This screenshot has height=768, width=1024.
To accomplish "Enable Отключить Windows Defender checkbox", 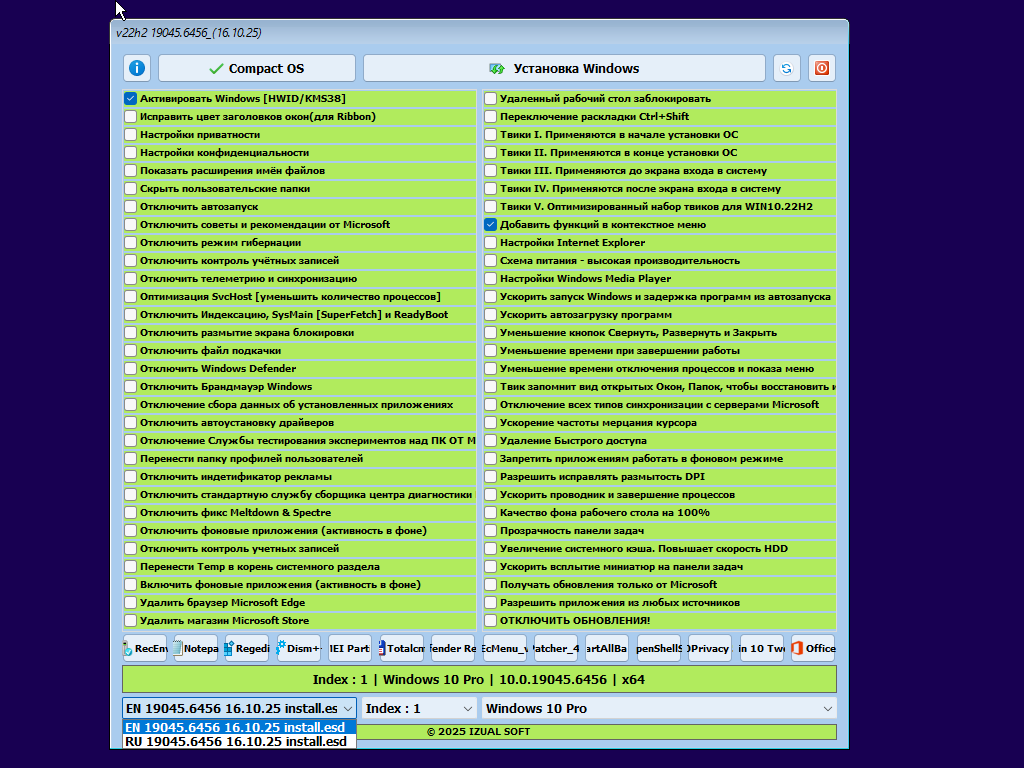I will pos(130,369).
